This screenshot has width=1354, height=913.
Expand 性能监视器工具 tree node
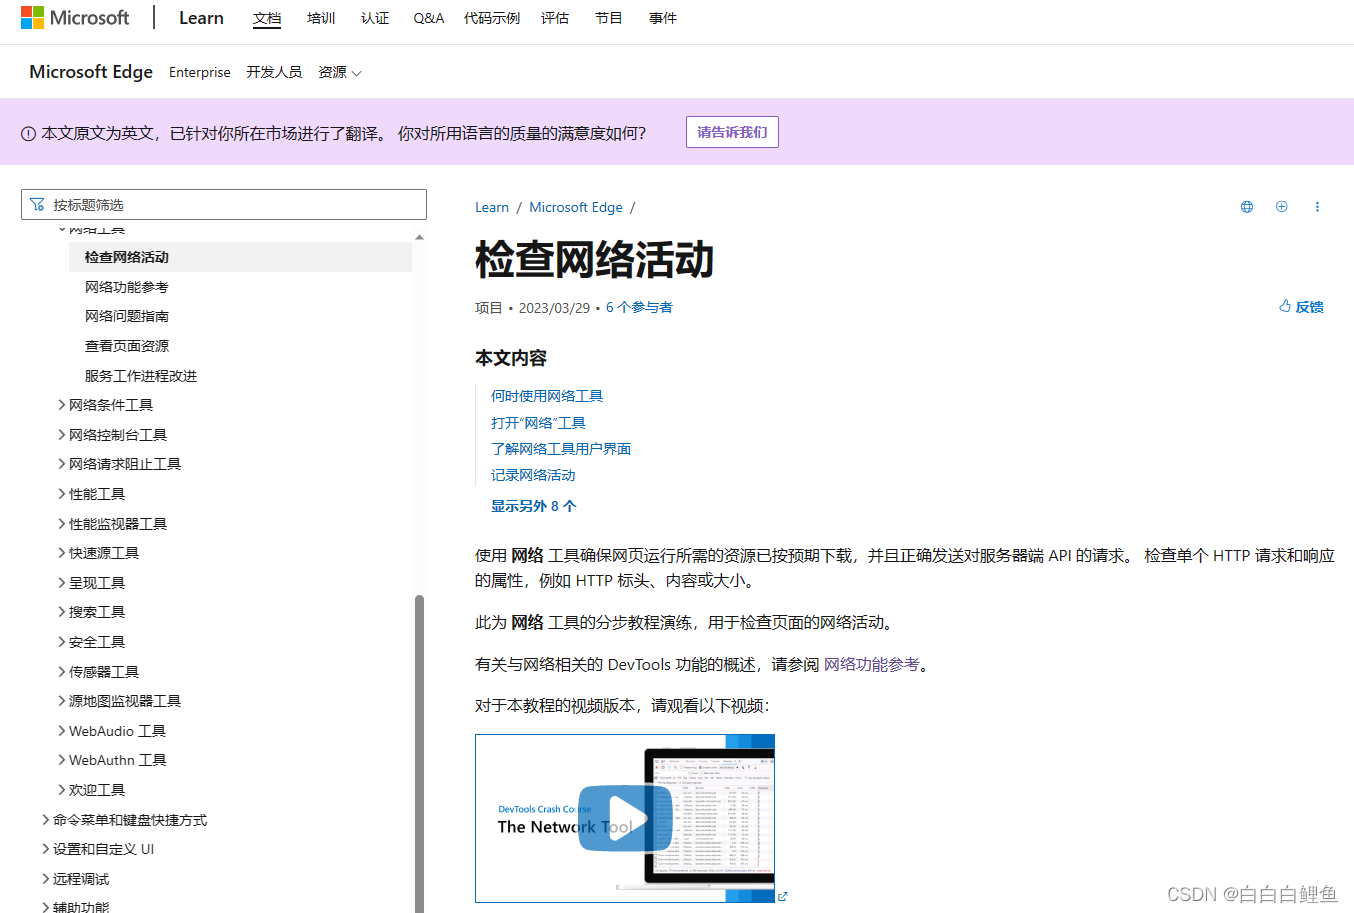coord(62,524)
